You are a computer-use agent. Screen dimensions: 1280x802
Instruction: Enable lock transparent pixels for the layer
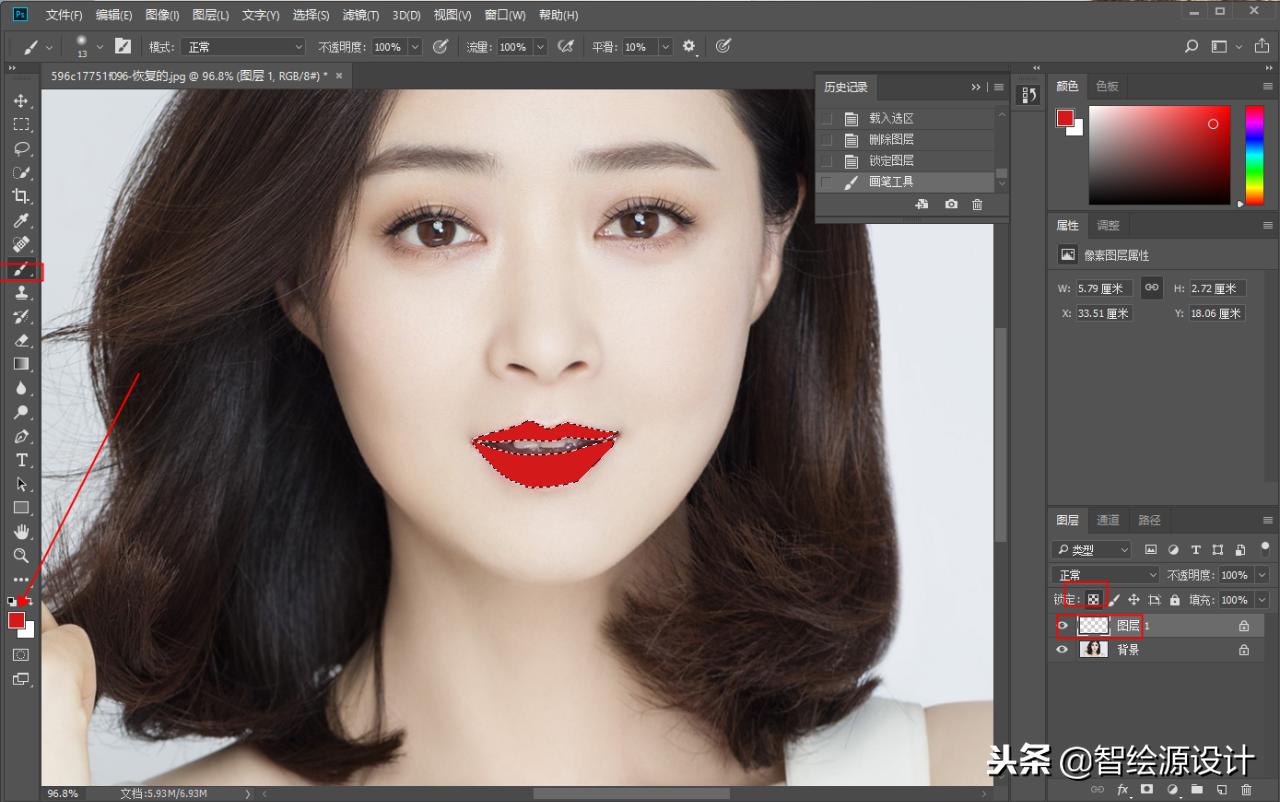[x=1093, y=598]
